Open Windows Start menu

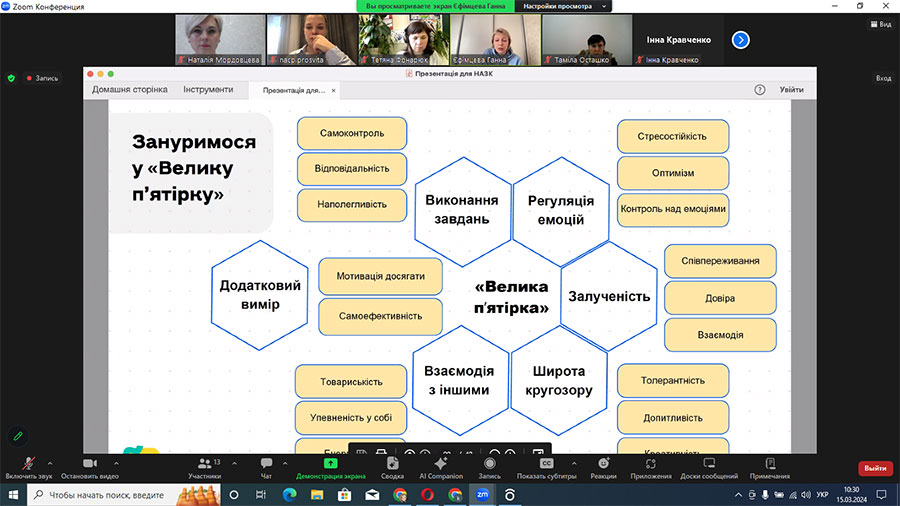click(13, 495)
